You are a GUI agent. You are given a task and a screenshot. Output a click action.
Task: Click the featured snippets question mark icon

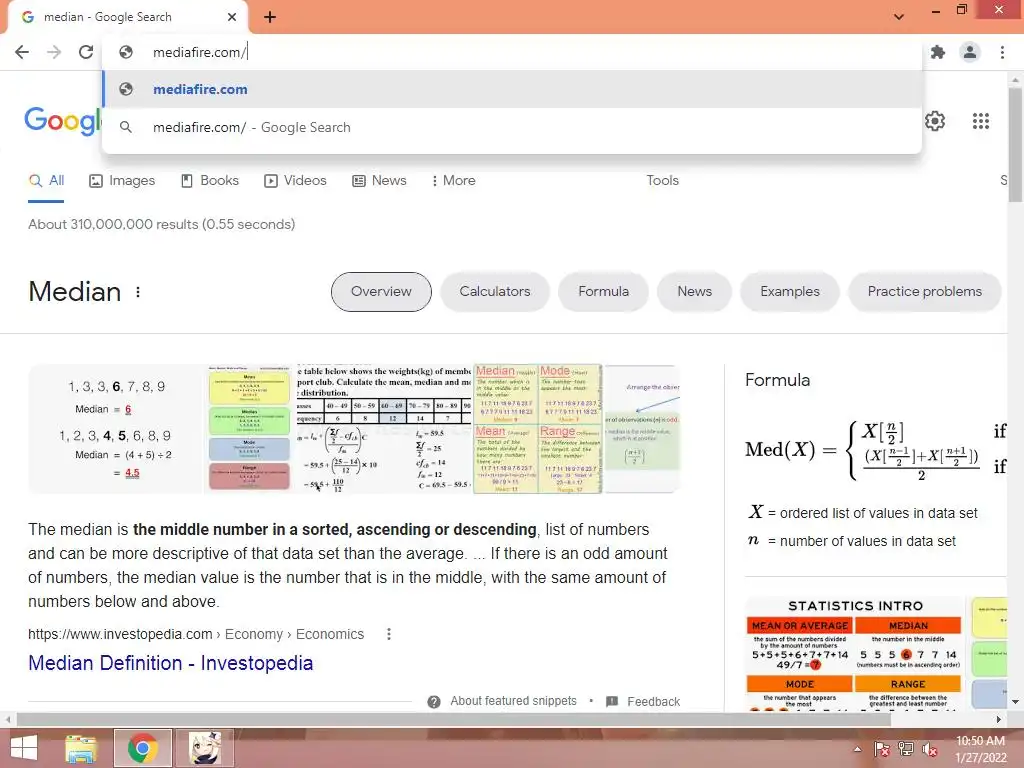pos(434,701)
